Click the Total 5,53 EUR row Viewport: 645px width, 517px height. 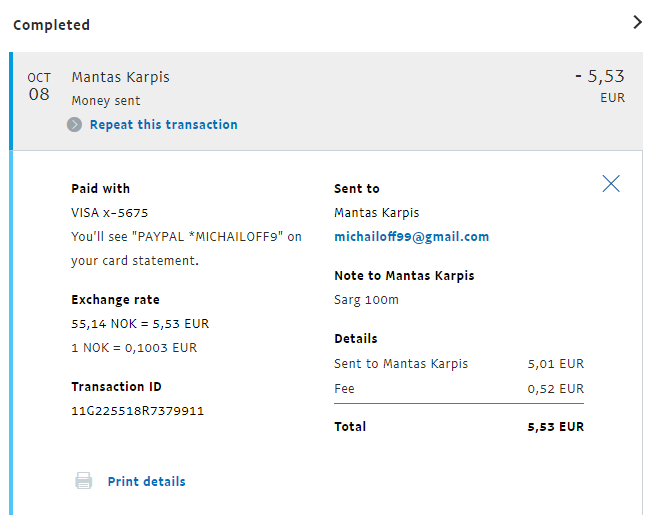(x=458, y=427)
